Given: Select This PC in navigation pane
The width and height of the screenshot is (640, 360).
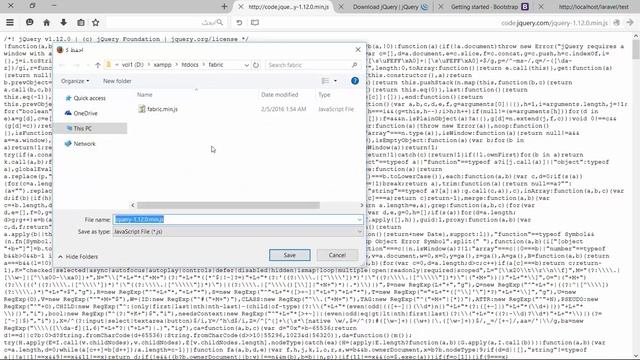Looking at the screenshot, I should tap(82, 129).
